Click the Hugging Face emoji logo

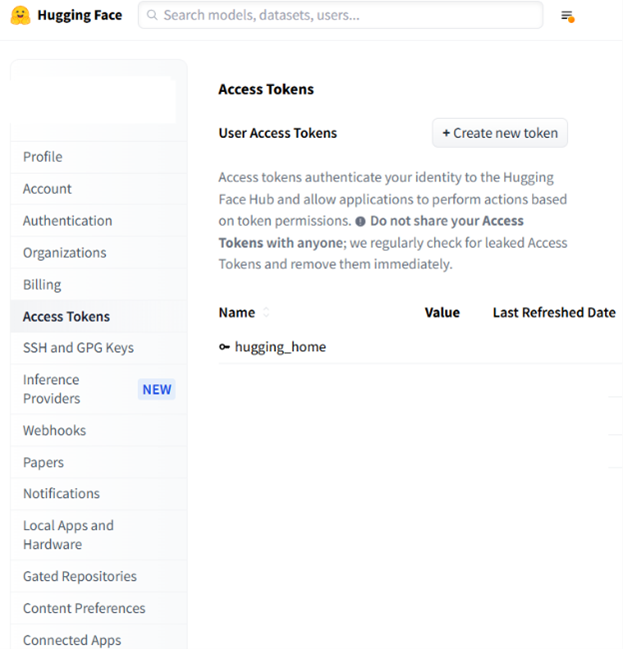[20, 15]
